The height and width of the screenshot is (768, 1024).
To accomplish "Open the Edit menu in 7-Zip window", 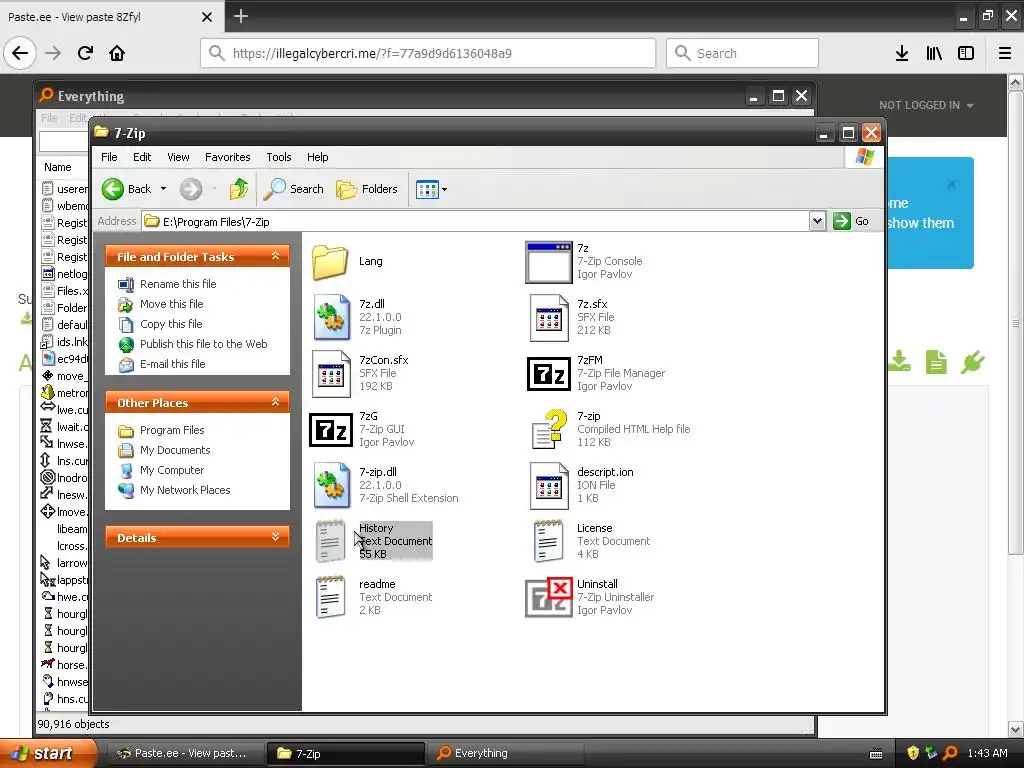I will (142, 157).
